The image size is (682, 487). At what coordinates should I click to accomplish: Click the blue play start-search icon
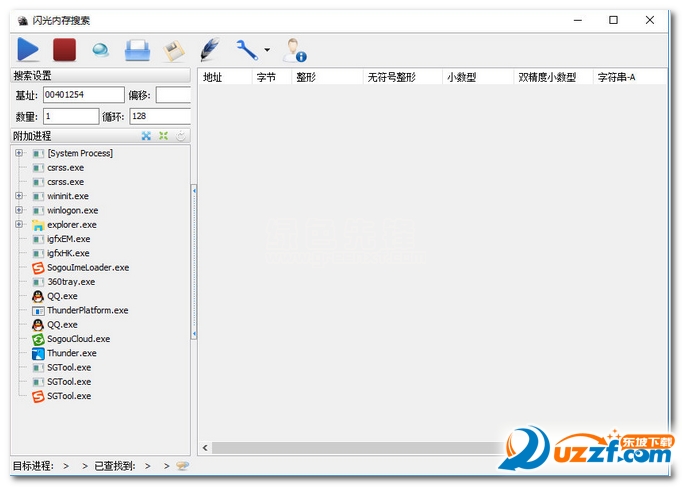[x=28, y=49]
